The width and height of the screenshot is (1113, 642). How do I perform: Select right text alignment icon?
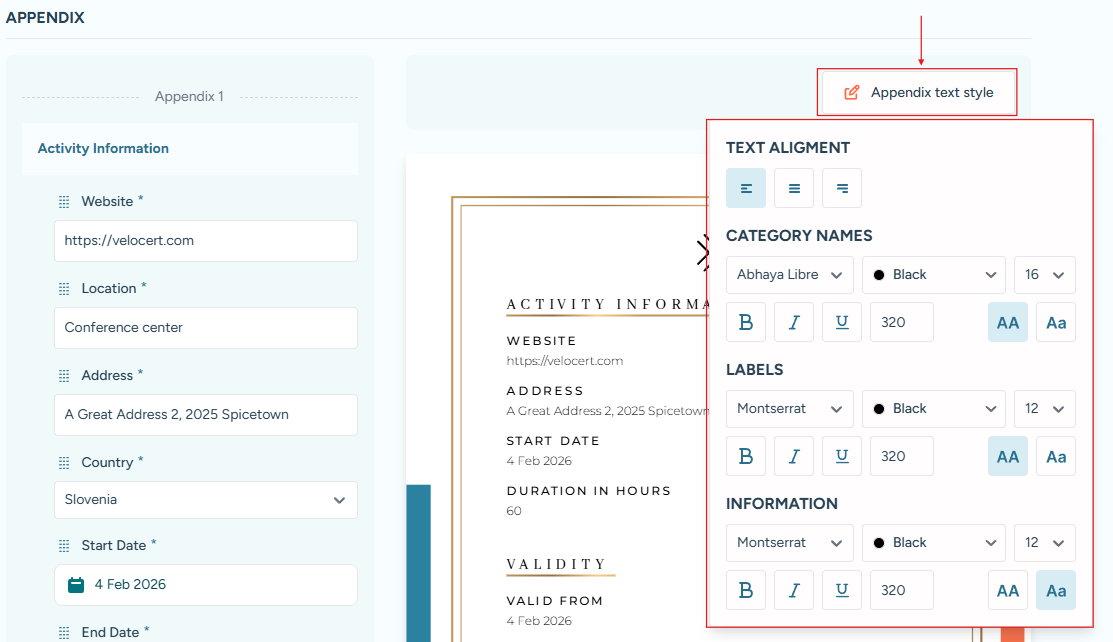click(842, 188)
